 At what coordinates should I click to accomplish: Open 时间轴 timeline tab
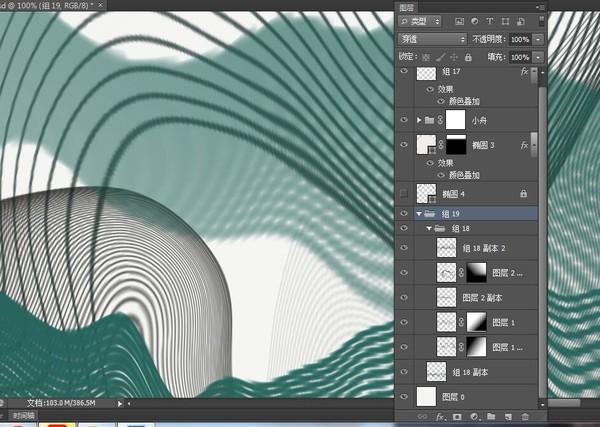[x=24, y=416]
